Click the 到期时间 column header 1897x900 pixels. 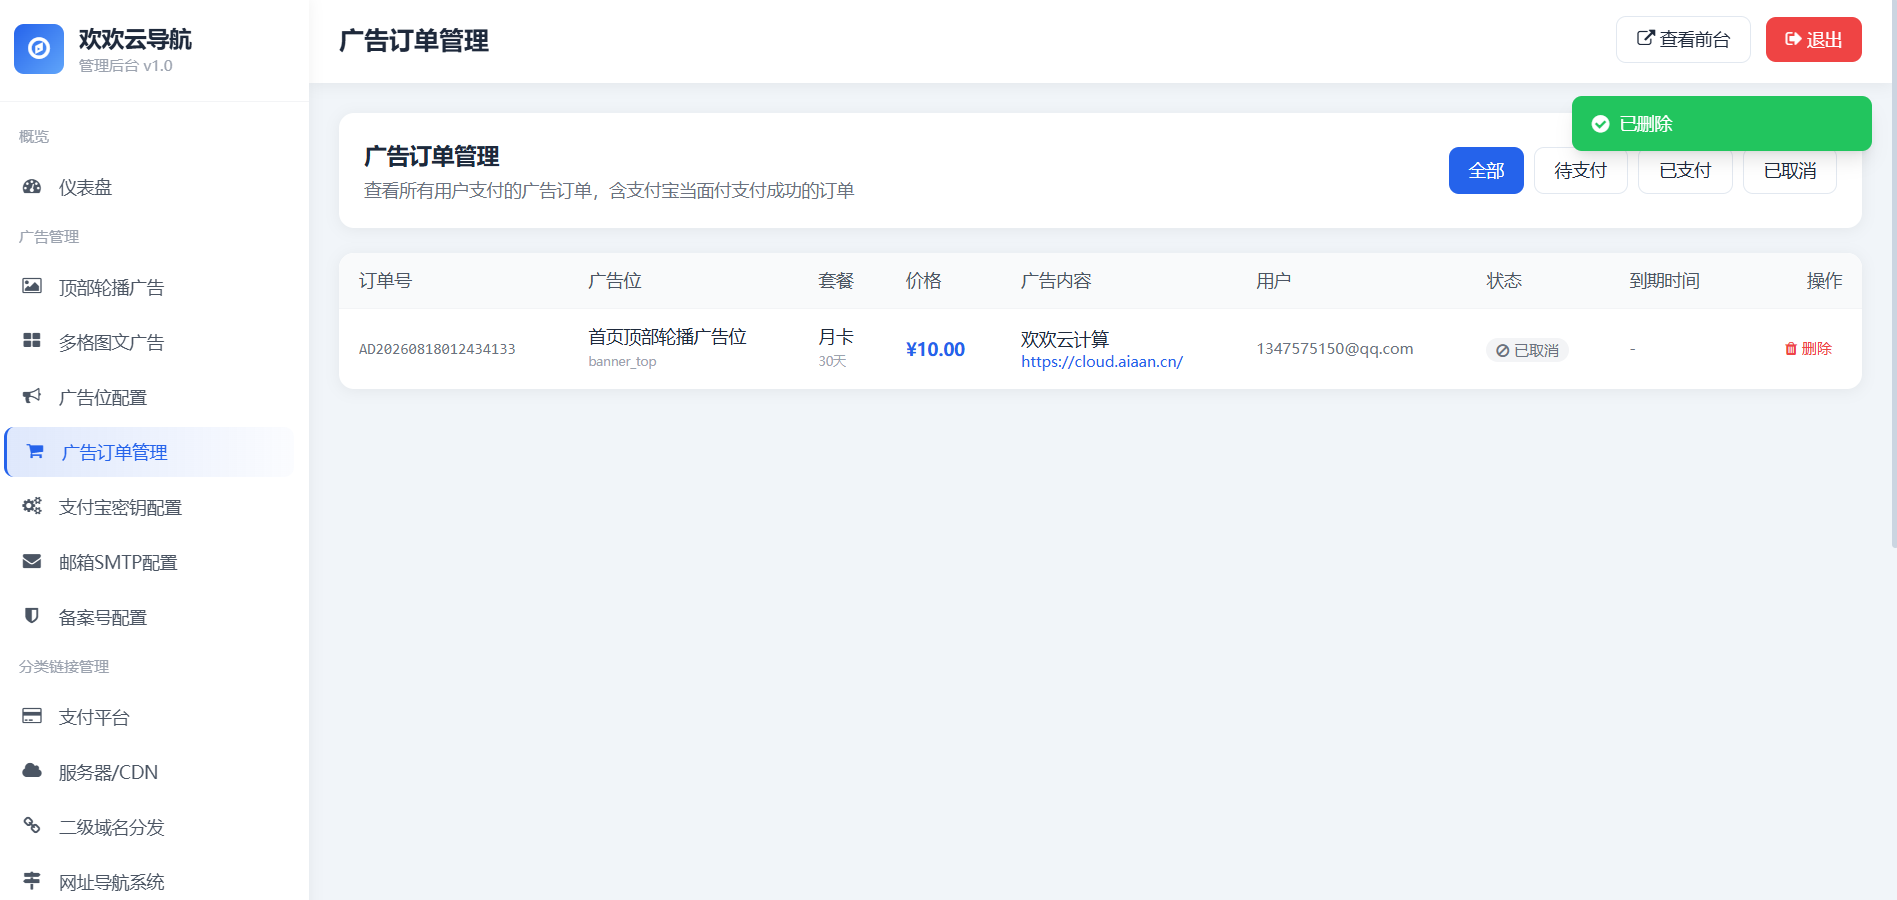pyautogui.click(x=1664, y=281)
